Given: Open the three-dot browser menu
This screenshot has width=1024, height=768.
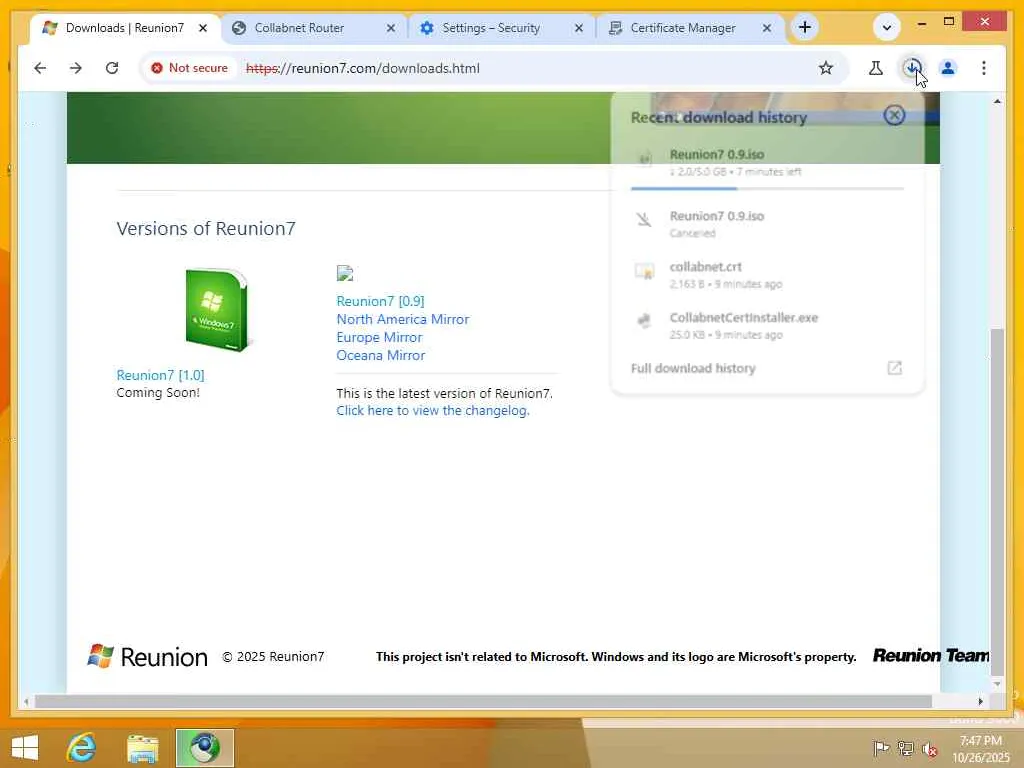Looking at the screenshot, I should (984, 68).
